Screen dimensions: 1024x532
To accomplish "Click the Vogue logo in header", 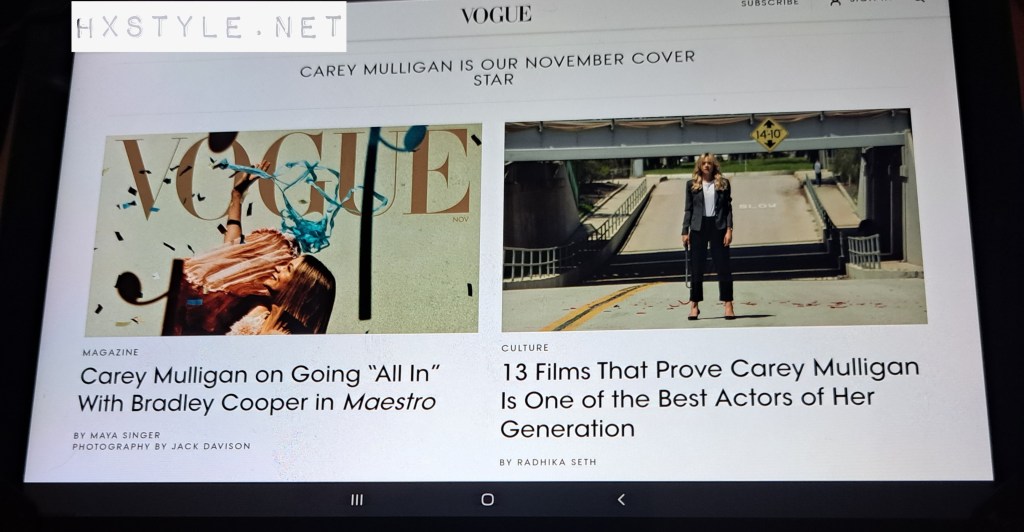I will (x=496, y=15).
